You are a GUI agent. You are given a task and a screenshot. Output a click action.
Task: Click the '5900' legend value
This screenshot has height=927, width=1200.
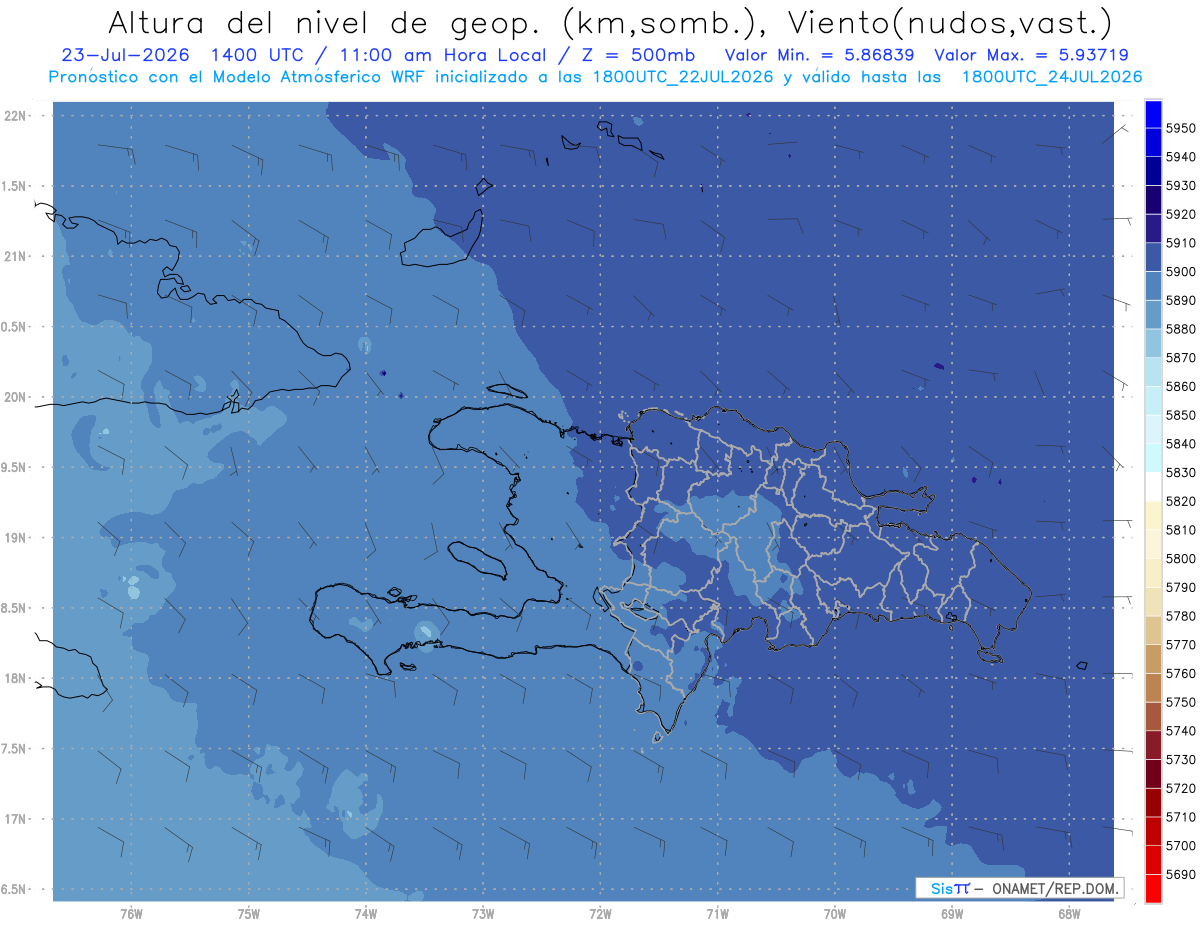[1181, 271]
